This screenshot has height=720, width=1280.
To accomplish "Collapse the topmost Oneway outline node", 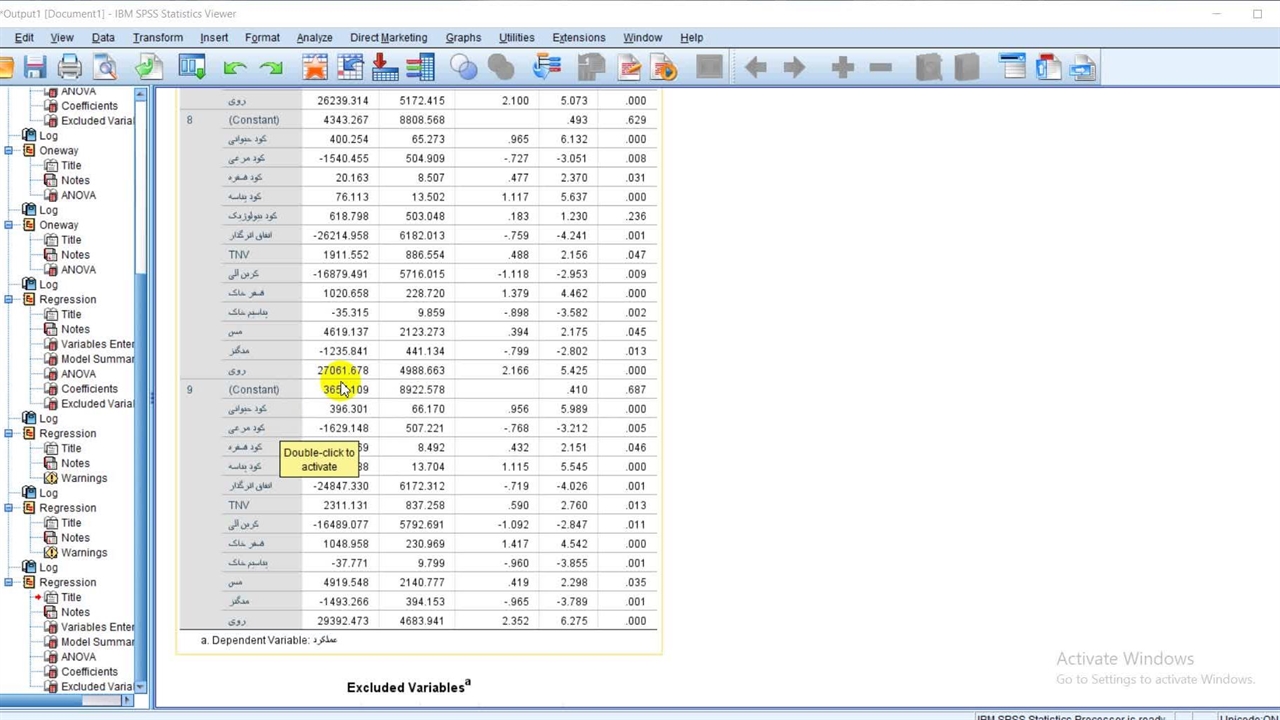I will tap(9, 151).
